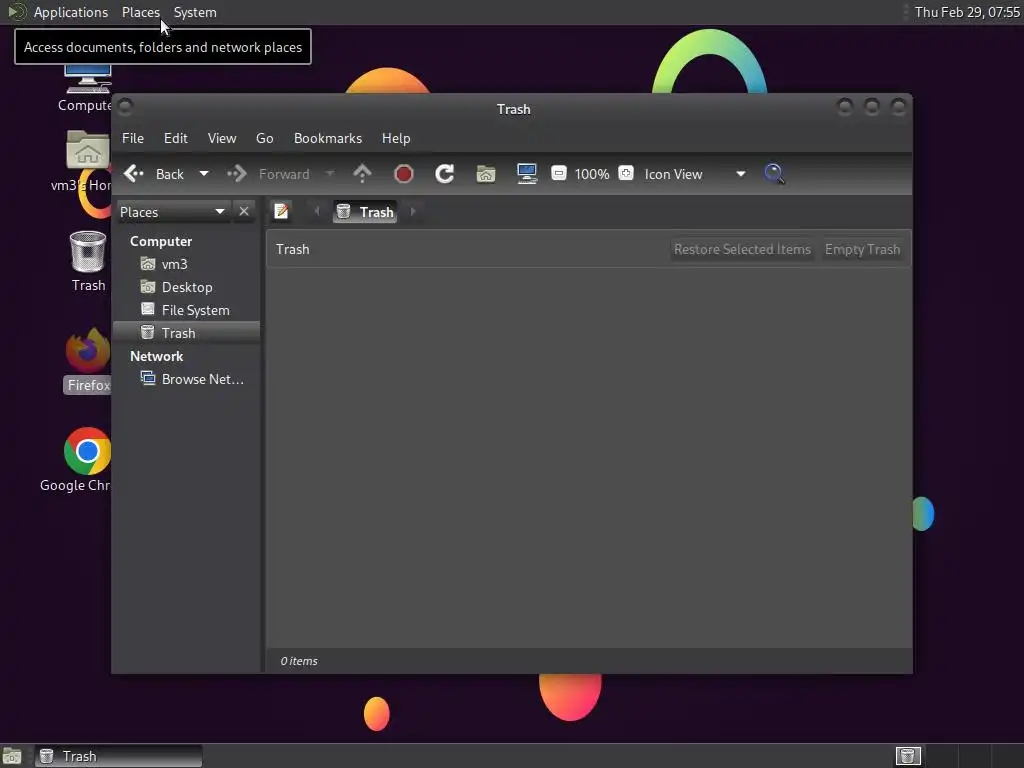1024x768 pixels.
Task: Click the magnifier Search icon
Action: (775, 174)
